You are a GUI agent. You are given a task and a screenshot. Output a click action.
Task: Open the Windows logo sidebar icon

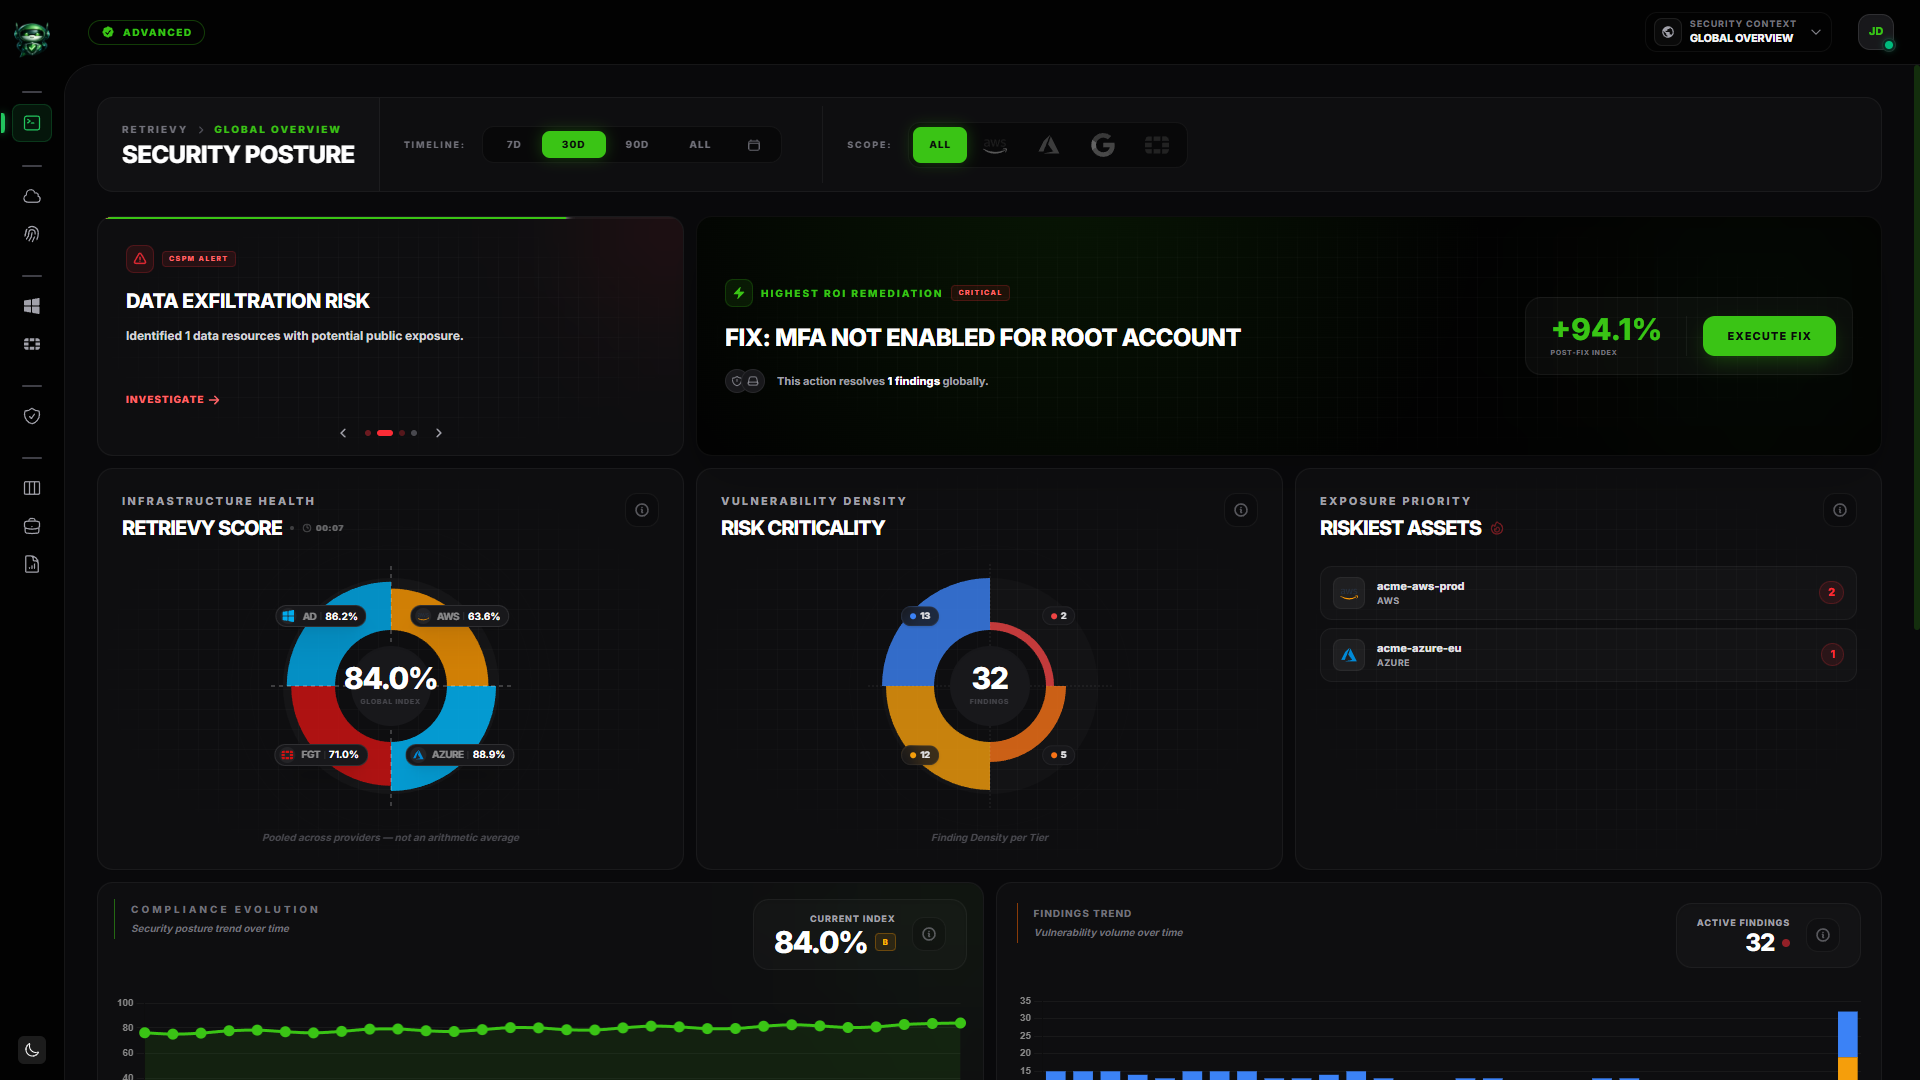pyautogui.click(x=32, y=306)
